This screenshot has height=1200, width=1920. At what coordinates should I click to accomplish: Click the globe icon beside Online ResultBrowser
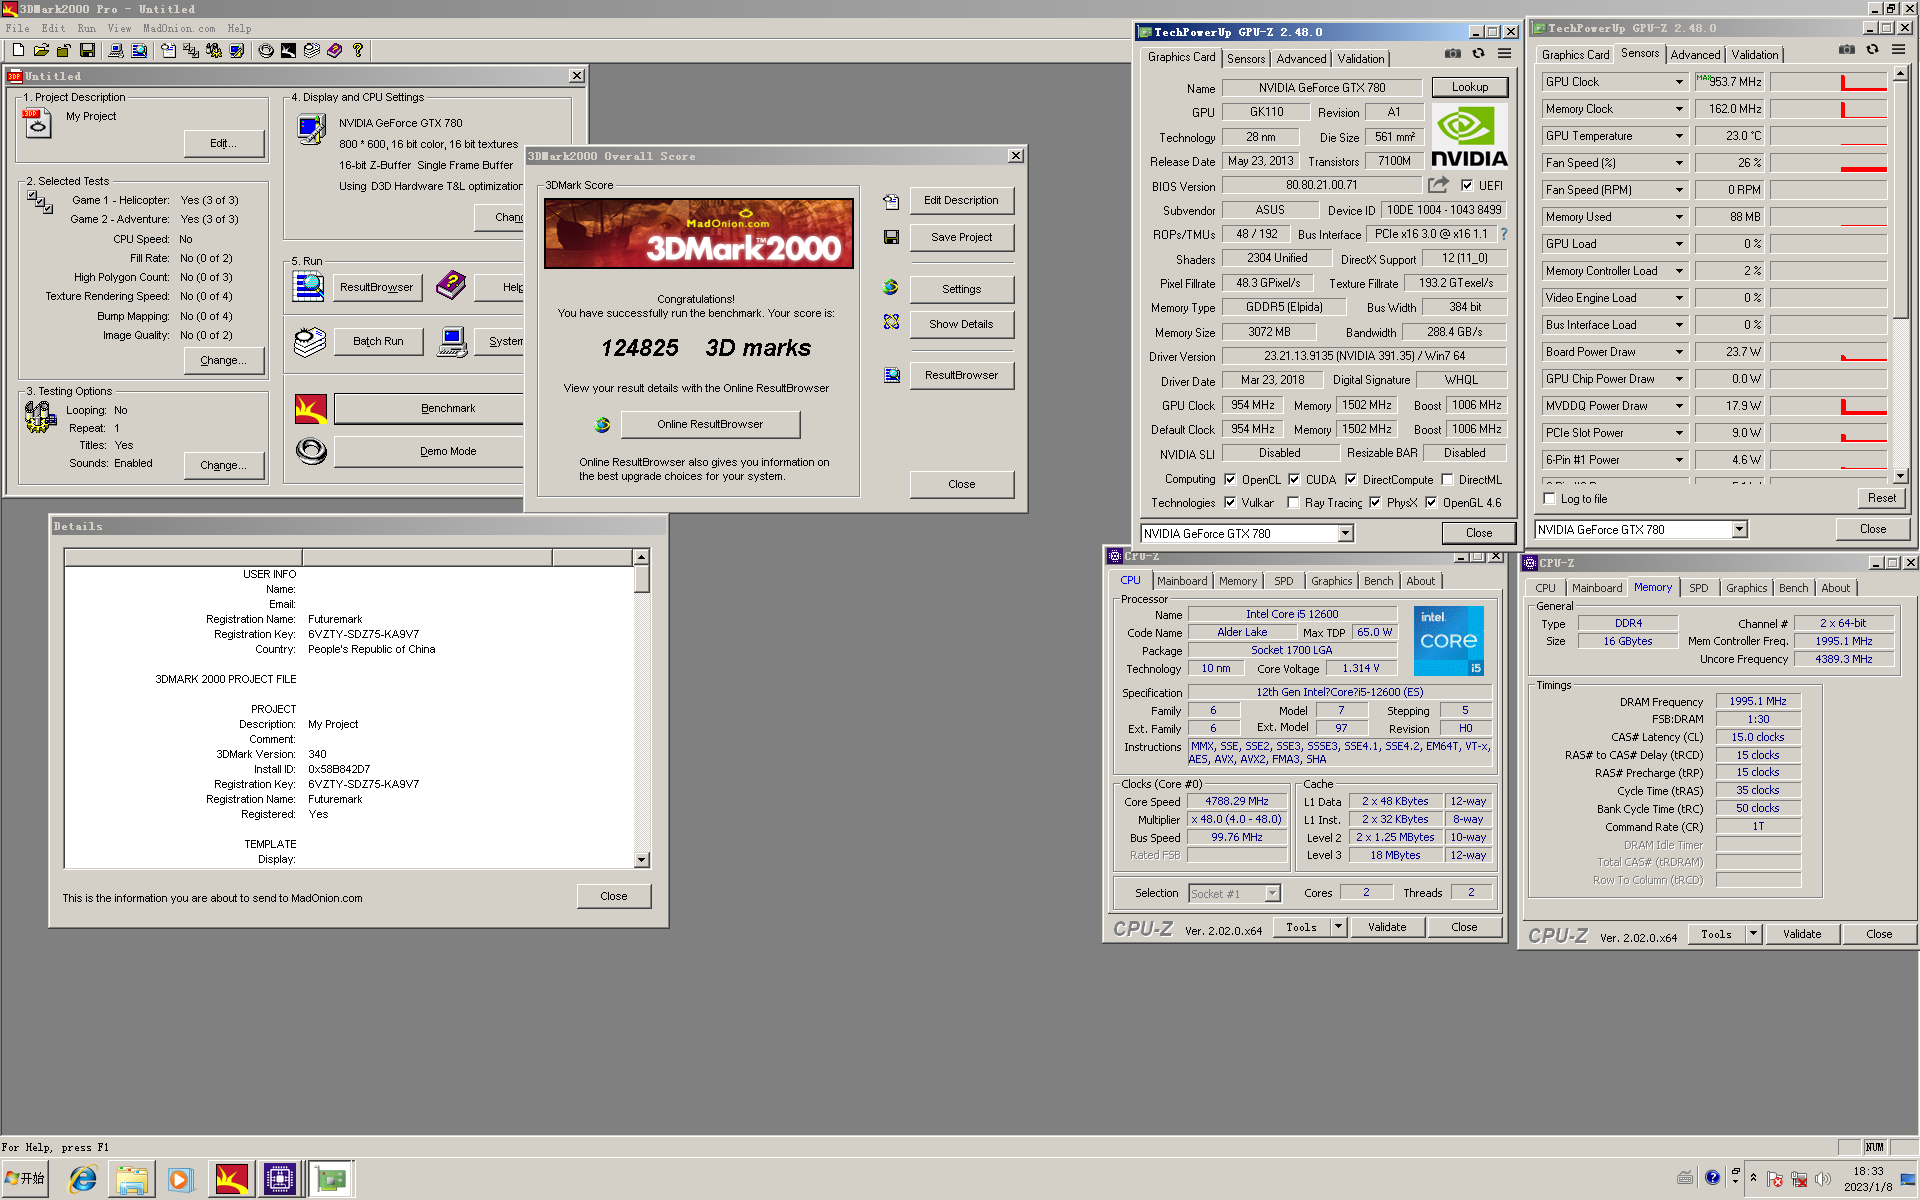pos(602,425)
